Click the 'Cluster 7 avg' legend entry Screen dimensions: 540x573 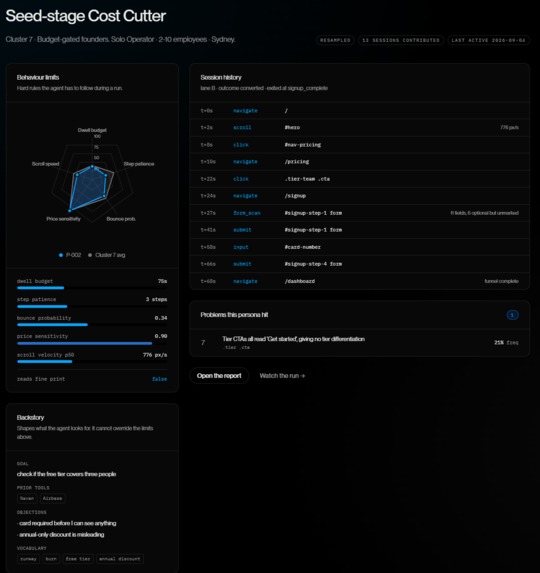pyautogui.click(x=107, y=255)
